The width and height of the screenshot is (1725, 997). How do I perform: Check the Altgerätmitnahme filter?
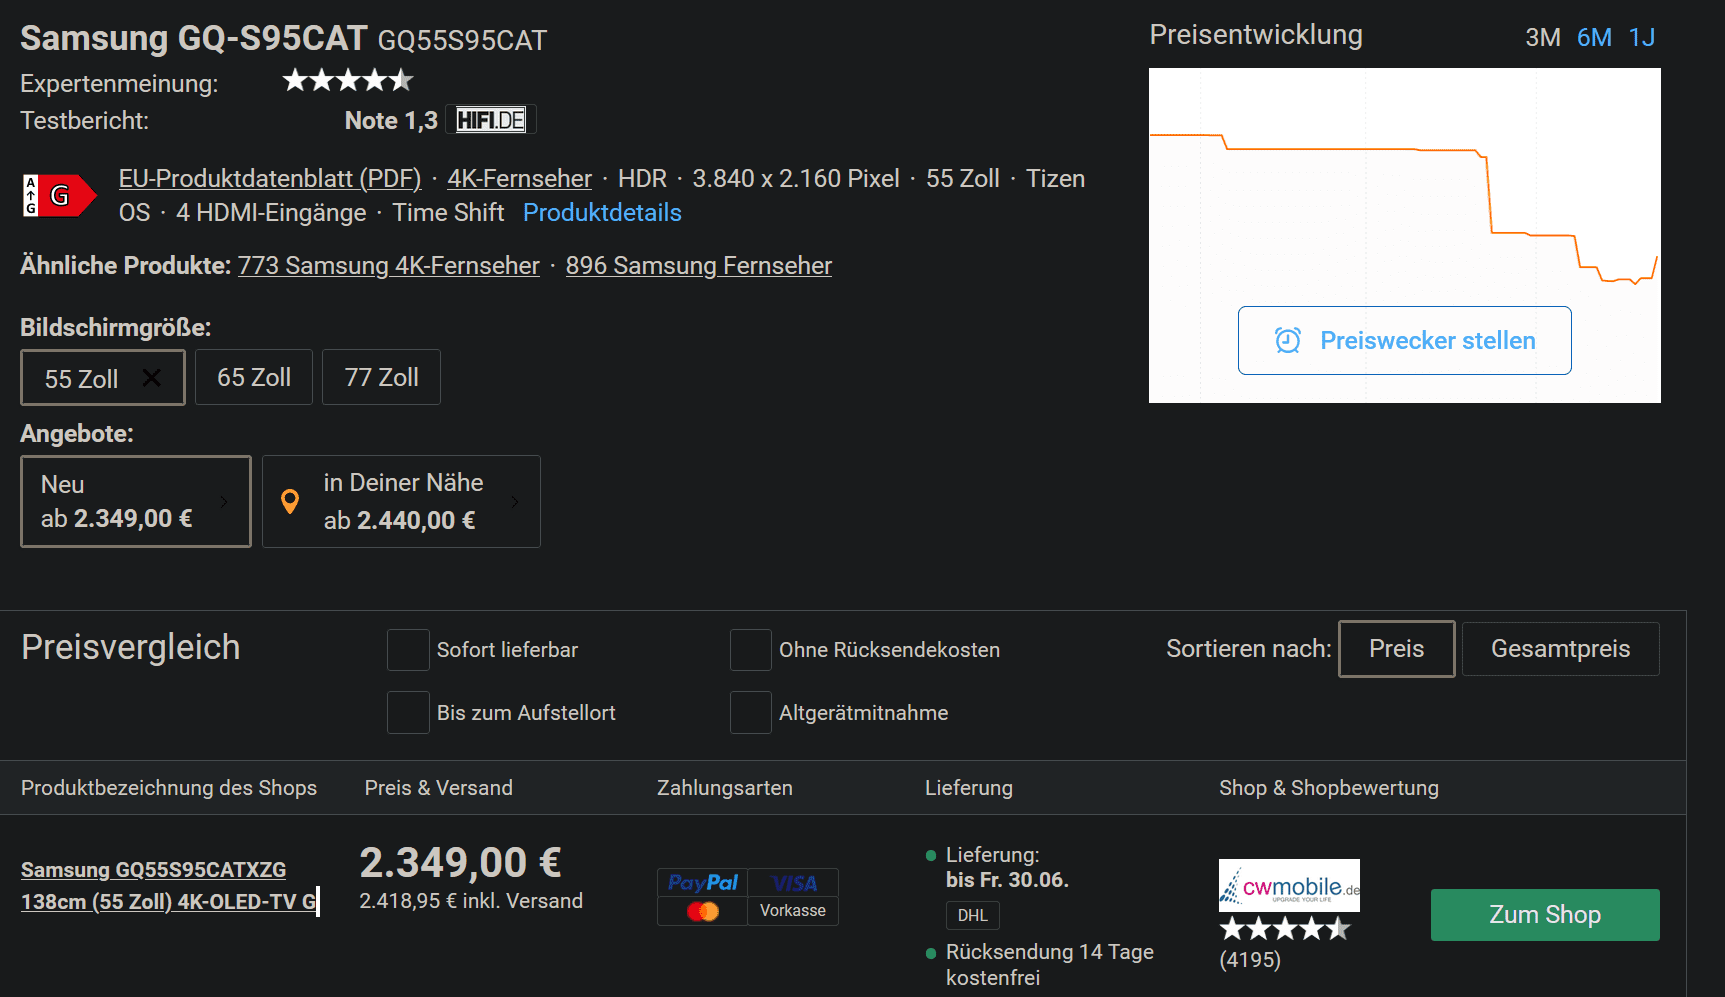(751, 713)
